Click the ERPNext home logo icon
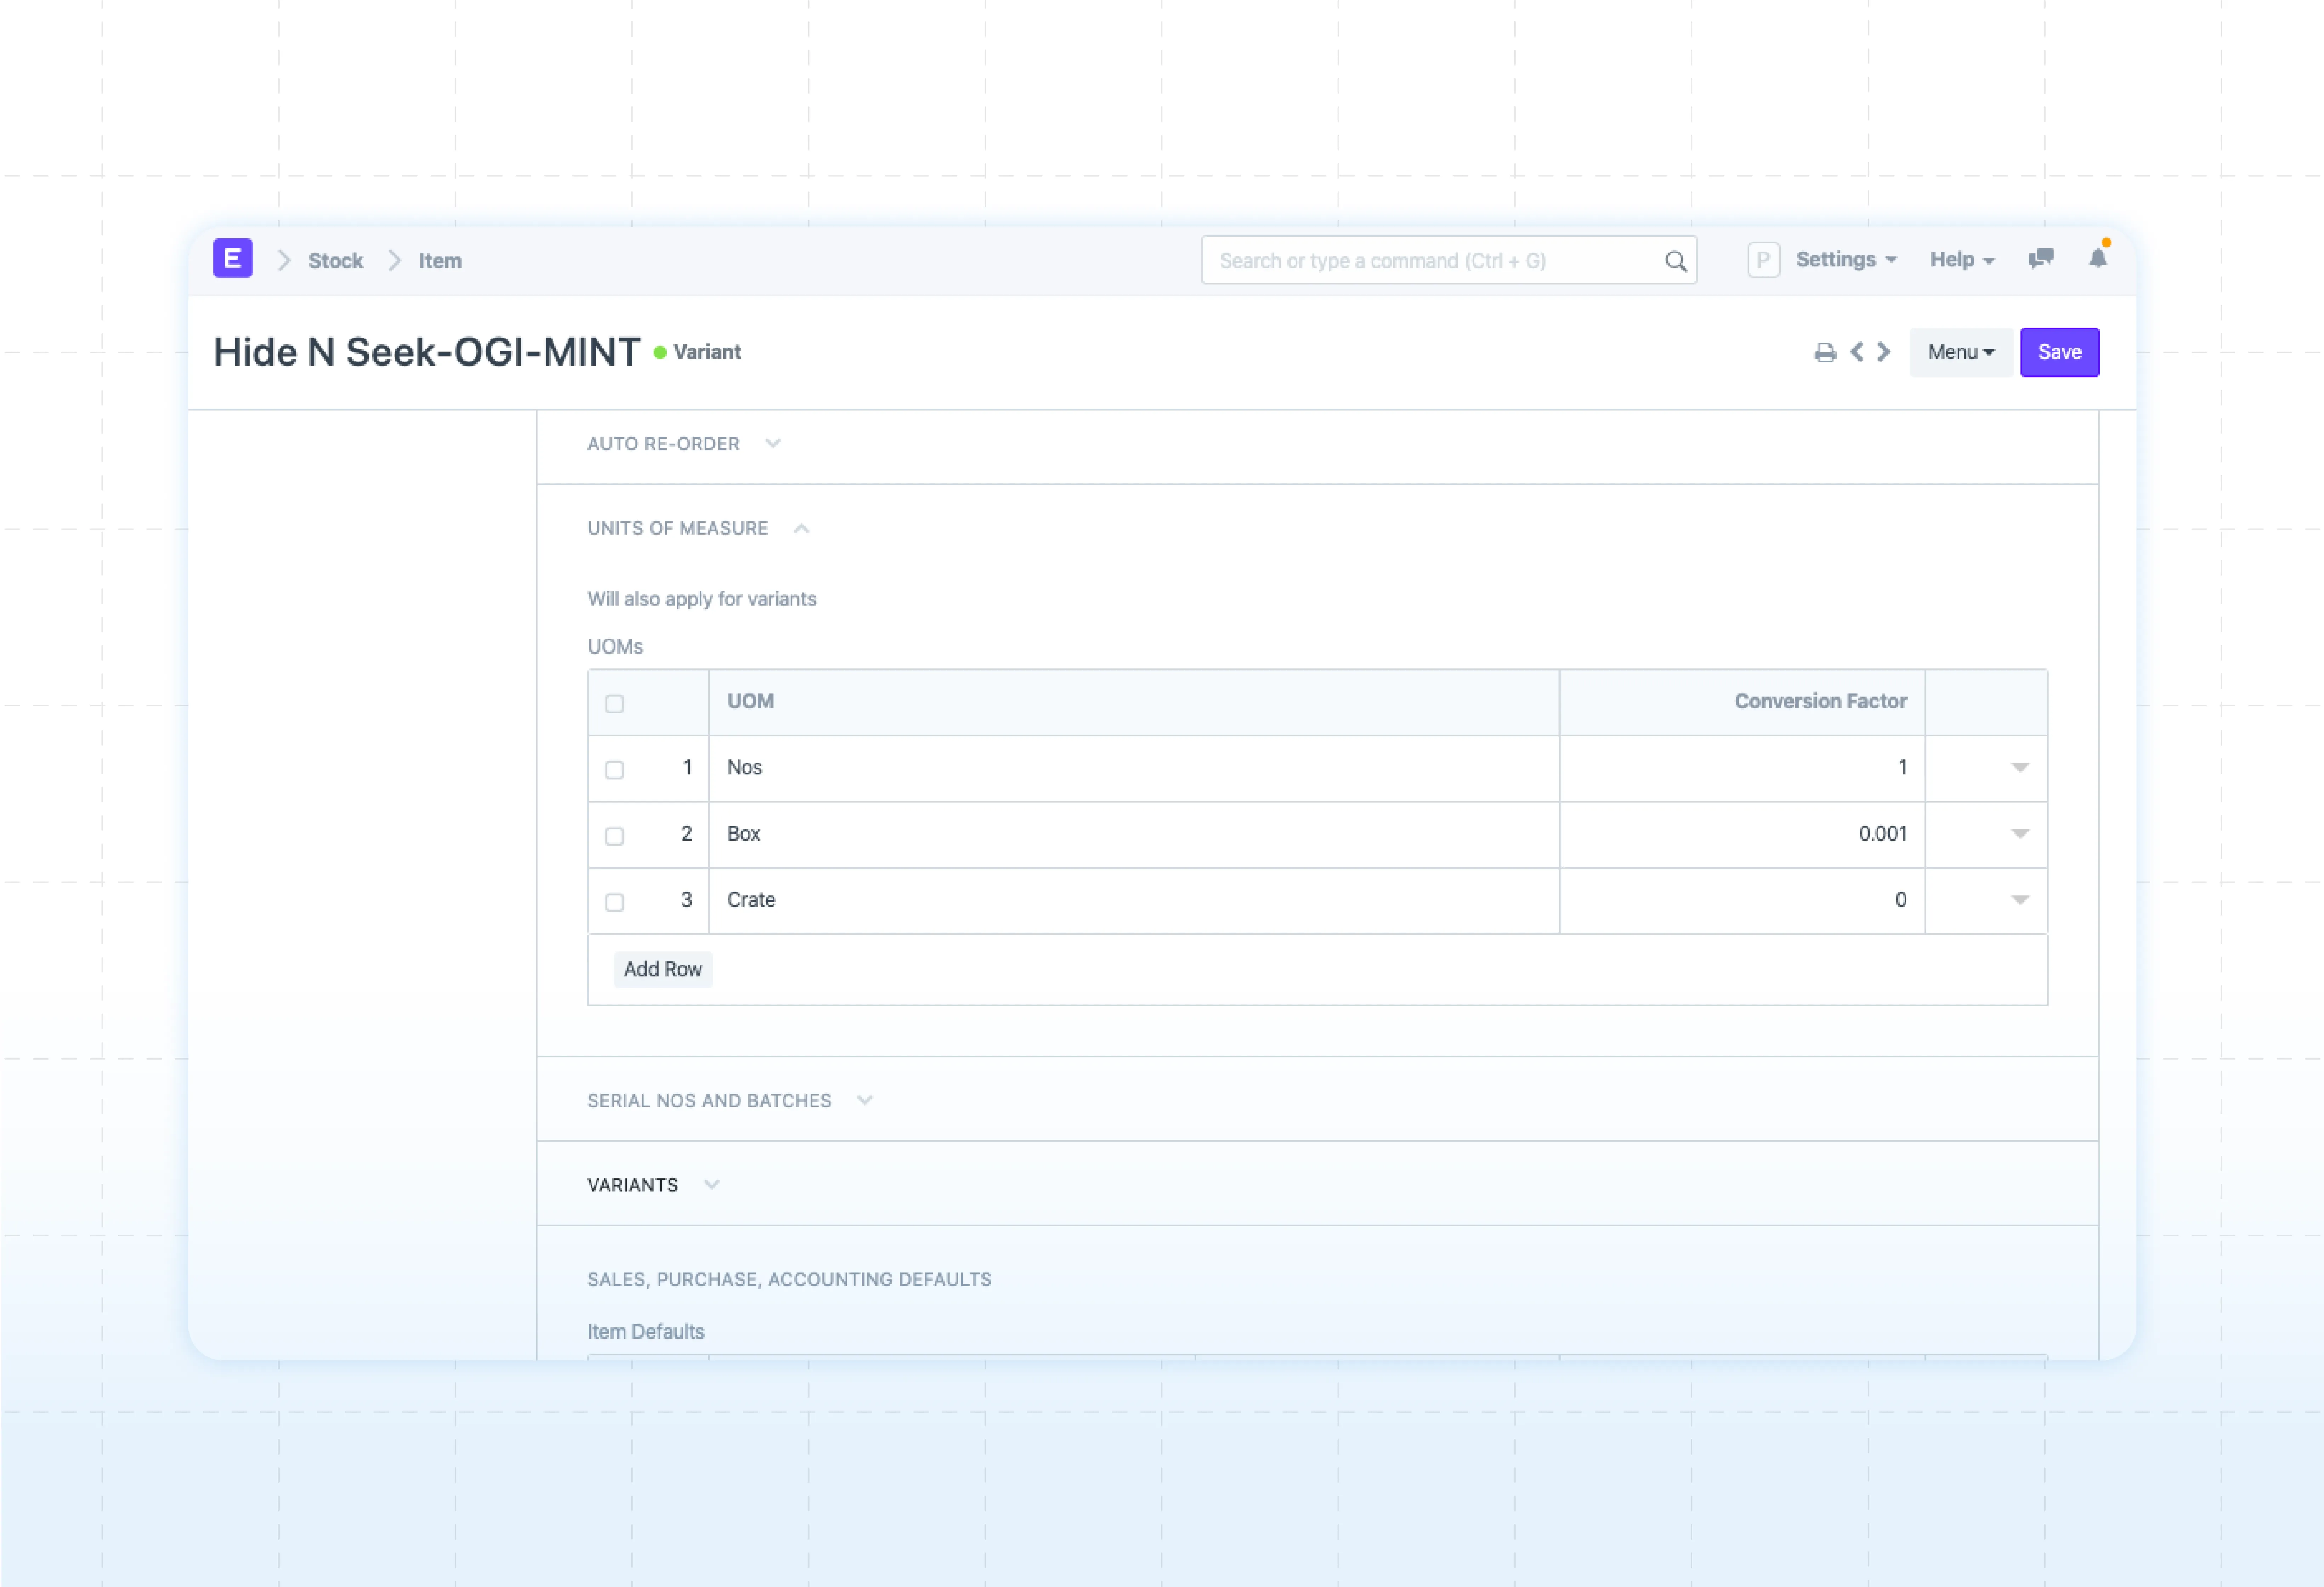2324x1587 pixels. [232, 259]
